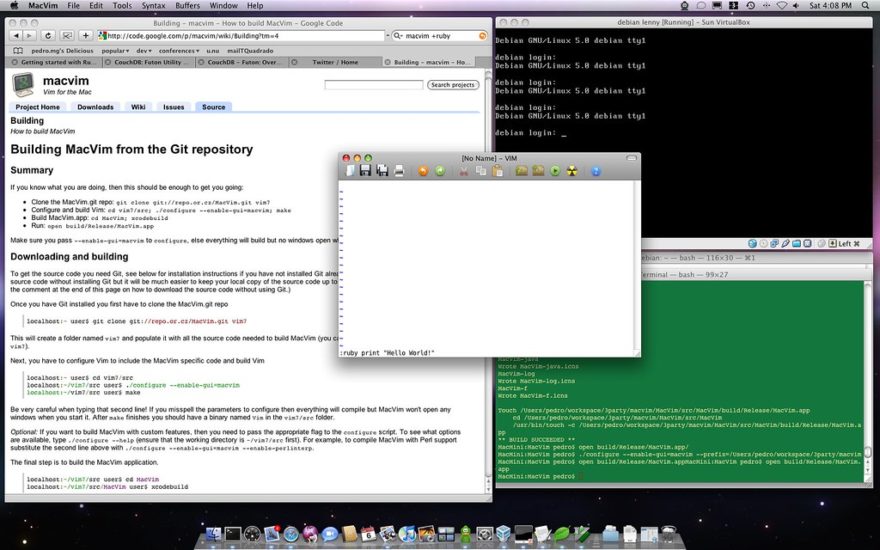Click the Load Session folder icon in MacVim
The width and height of the screenshot is (880, 550).
[x=521, y=171]
